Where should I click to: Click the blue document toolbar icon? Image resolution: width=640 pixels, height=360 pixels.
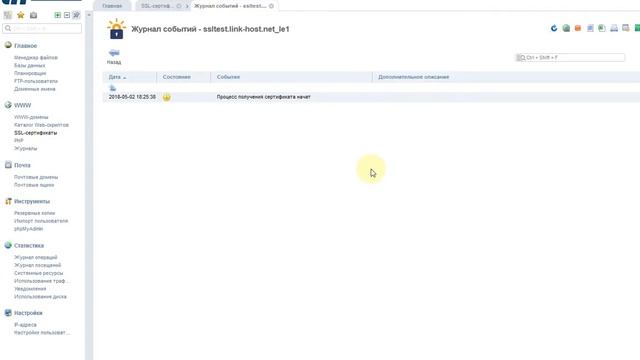[590, 28]
